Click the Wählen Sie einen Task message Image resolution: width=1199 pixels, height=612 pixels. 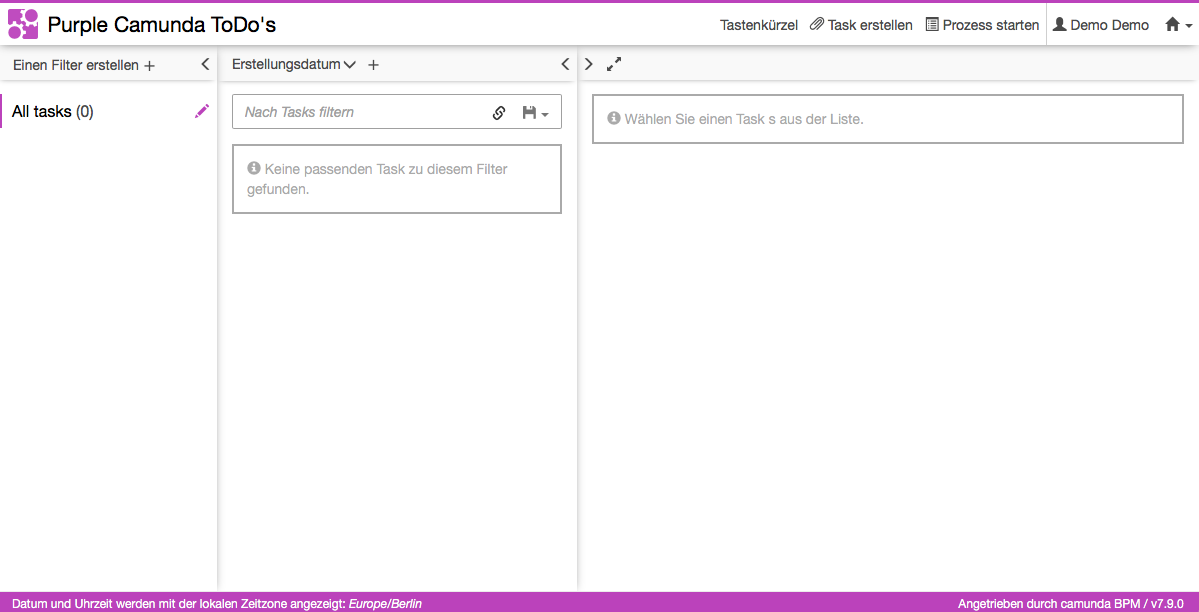888,119
